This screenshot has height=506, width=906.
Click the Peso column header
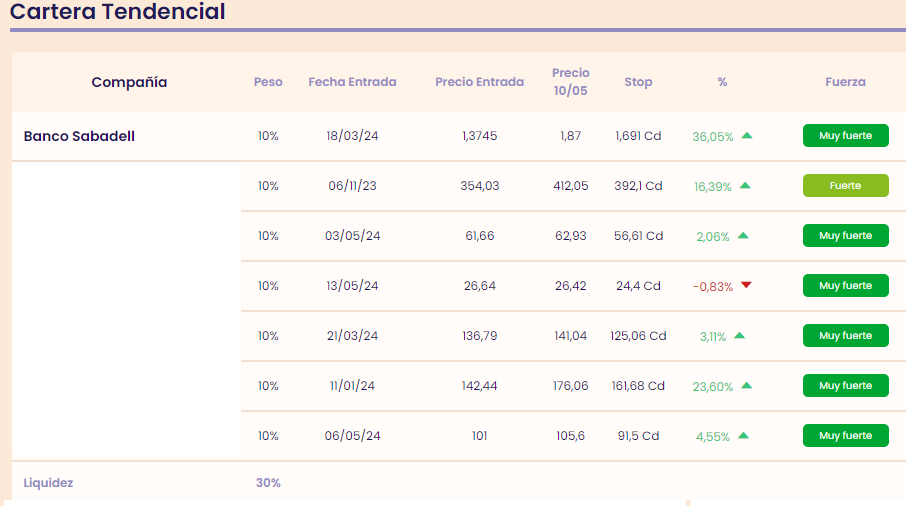click(x=268, y=82)
